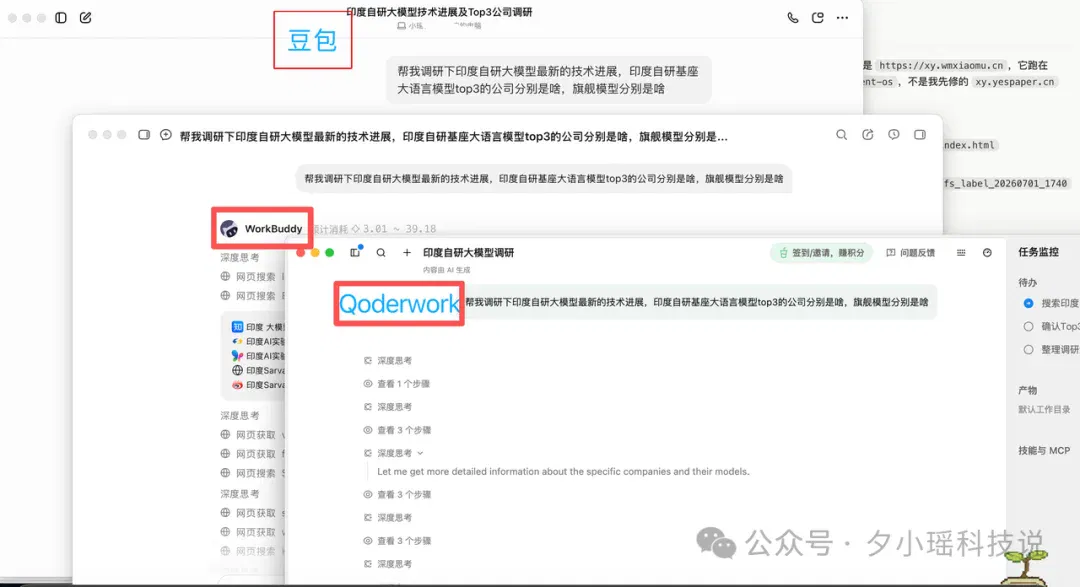Screen dimensions: 1080x587
Task: Open the history clock icon in WorkBuddy window
Action: coord(893,135)
